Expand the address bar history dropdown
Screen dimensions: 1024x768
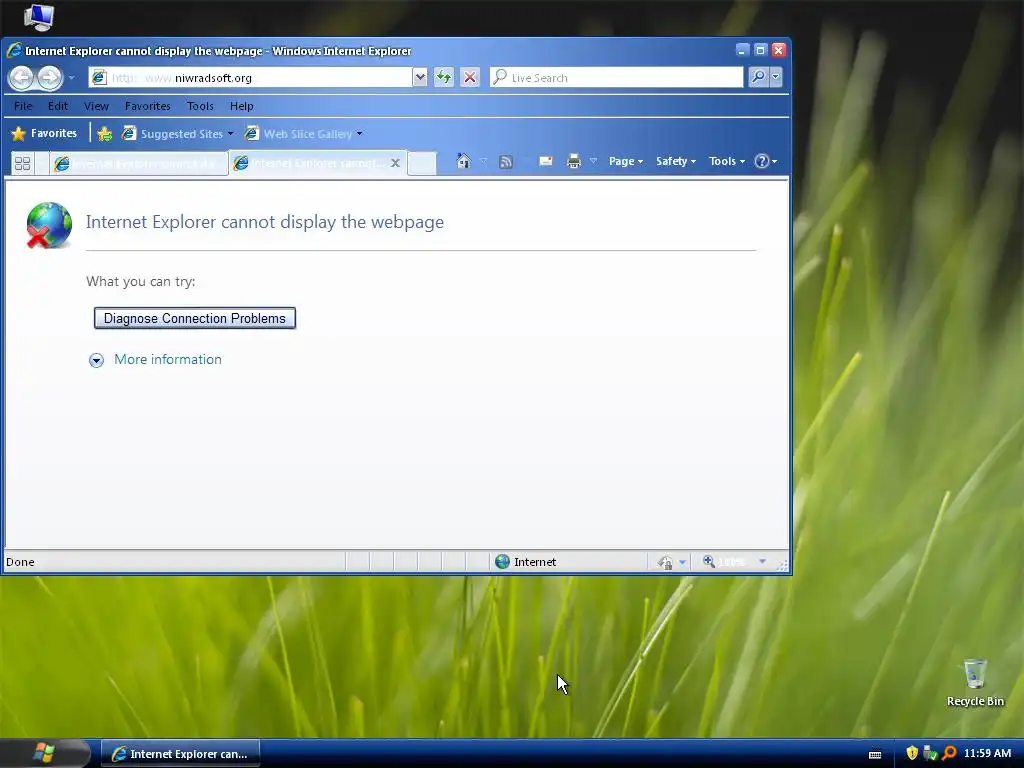point(420,78)
